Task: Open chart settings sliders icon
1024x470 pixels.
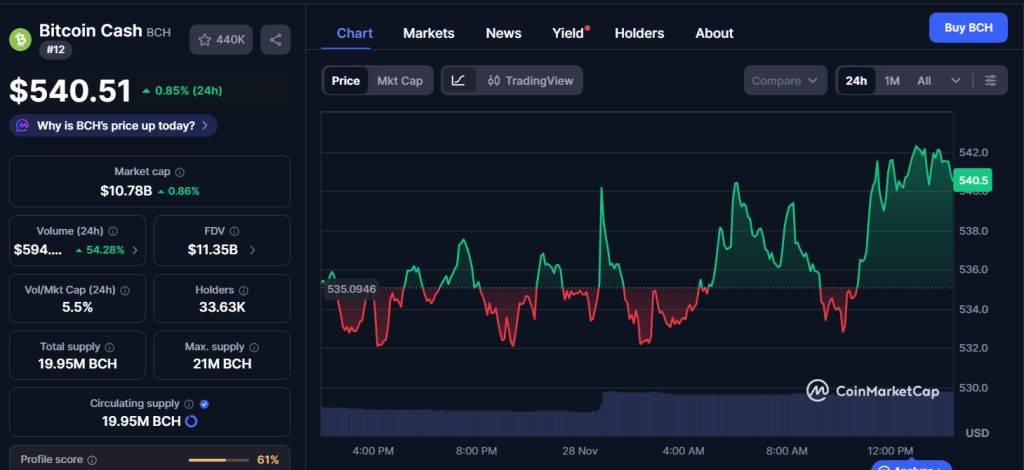Action: pyautogui.click(x=990, y=81)
